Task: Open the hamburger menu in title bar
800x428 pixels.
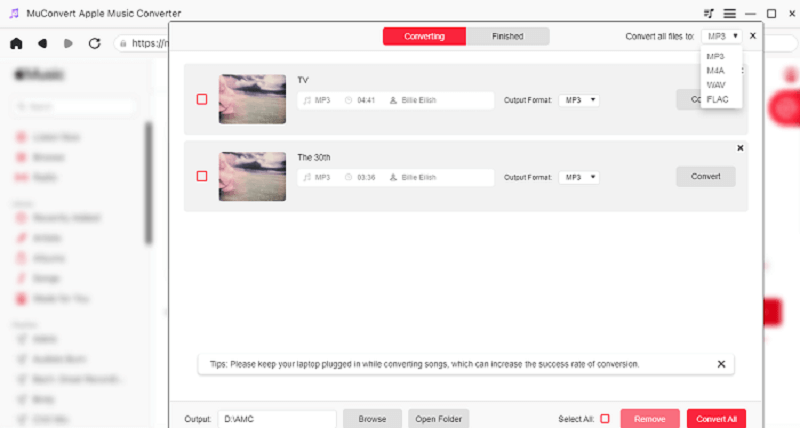Action: pyautogui.click(x=730, y=13)
